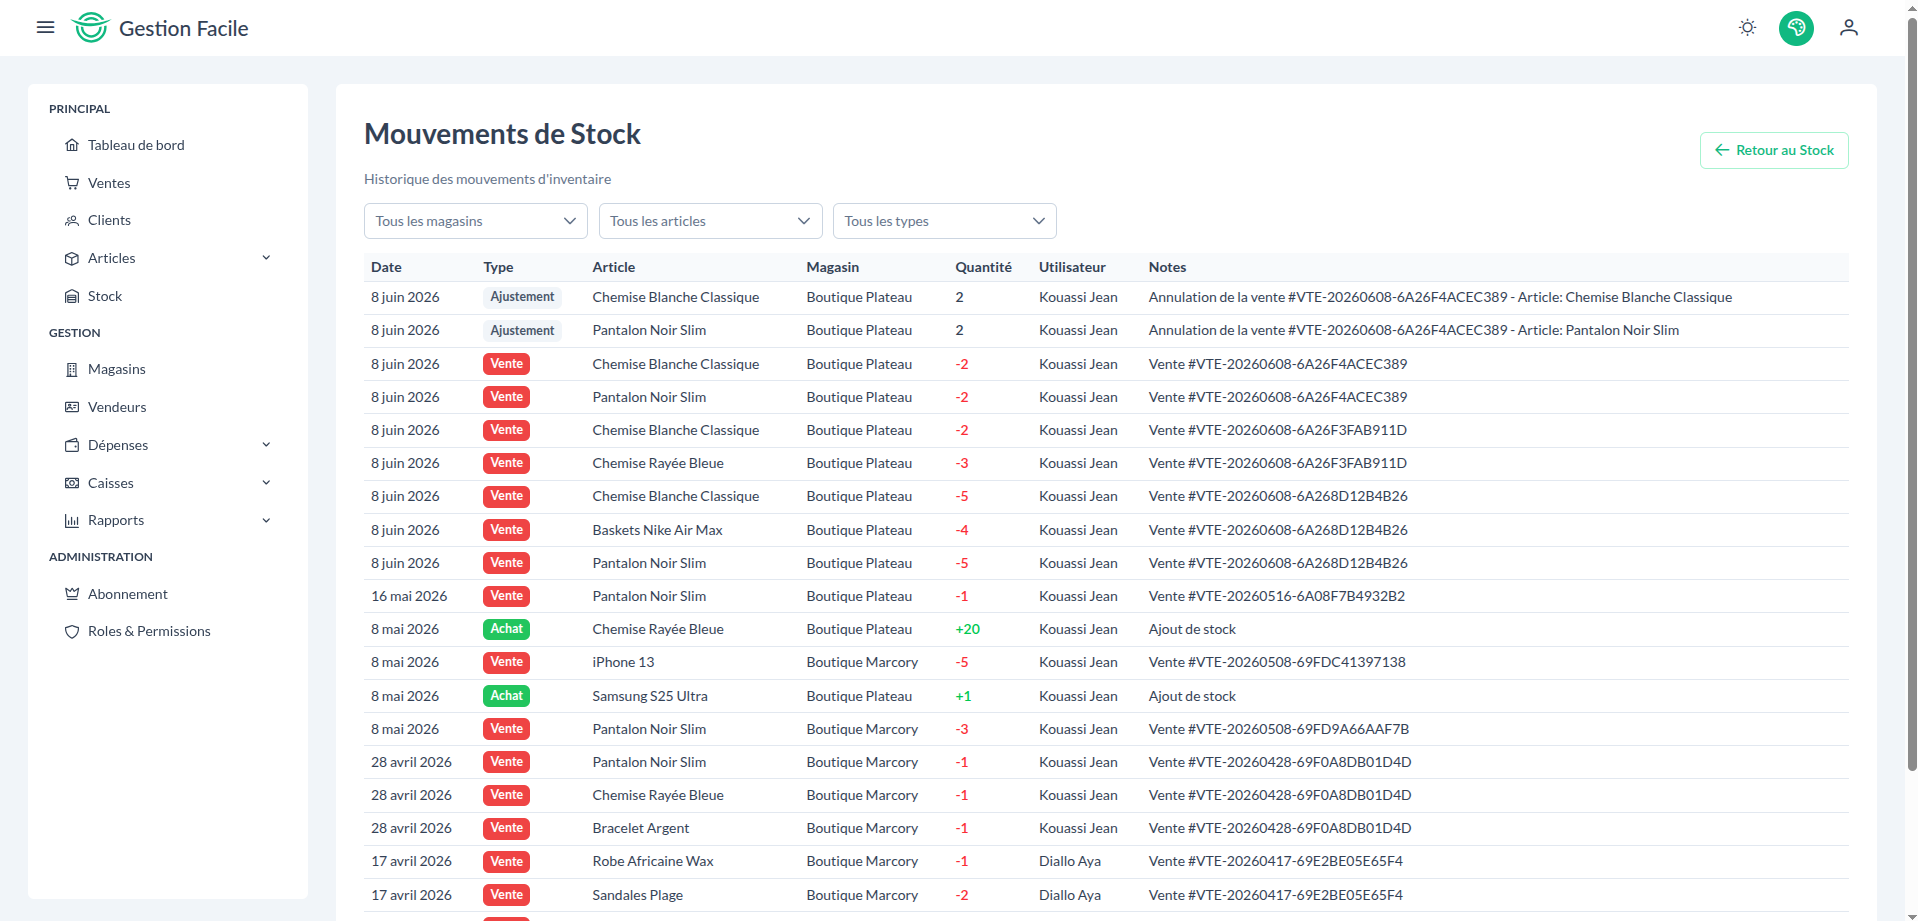Toggle light/dark theme sun icon

1747,27
